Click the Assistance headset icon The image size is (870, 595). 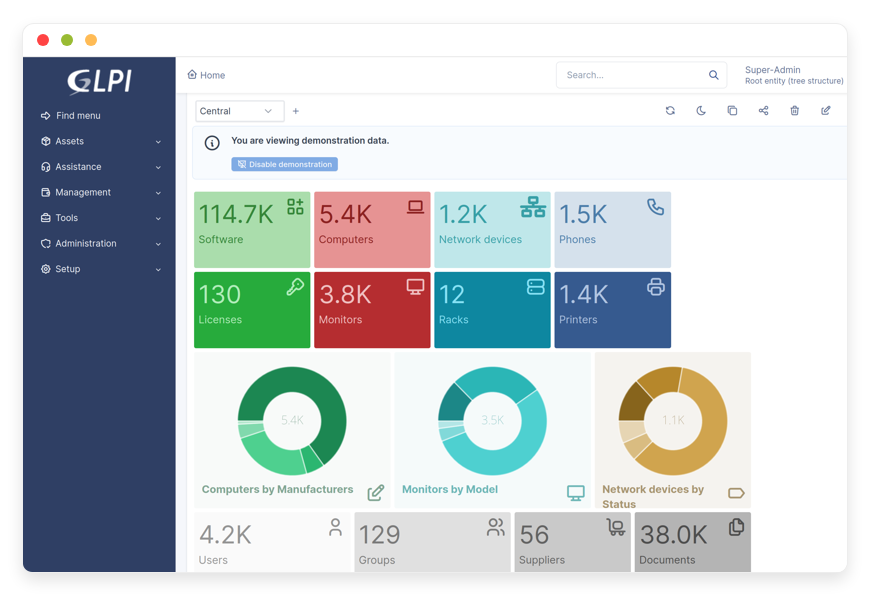click(45, 167)
